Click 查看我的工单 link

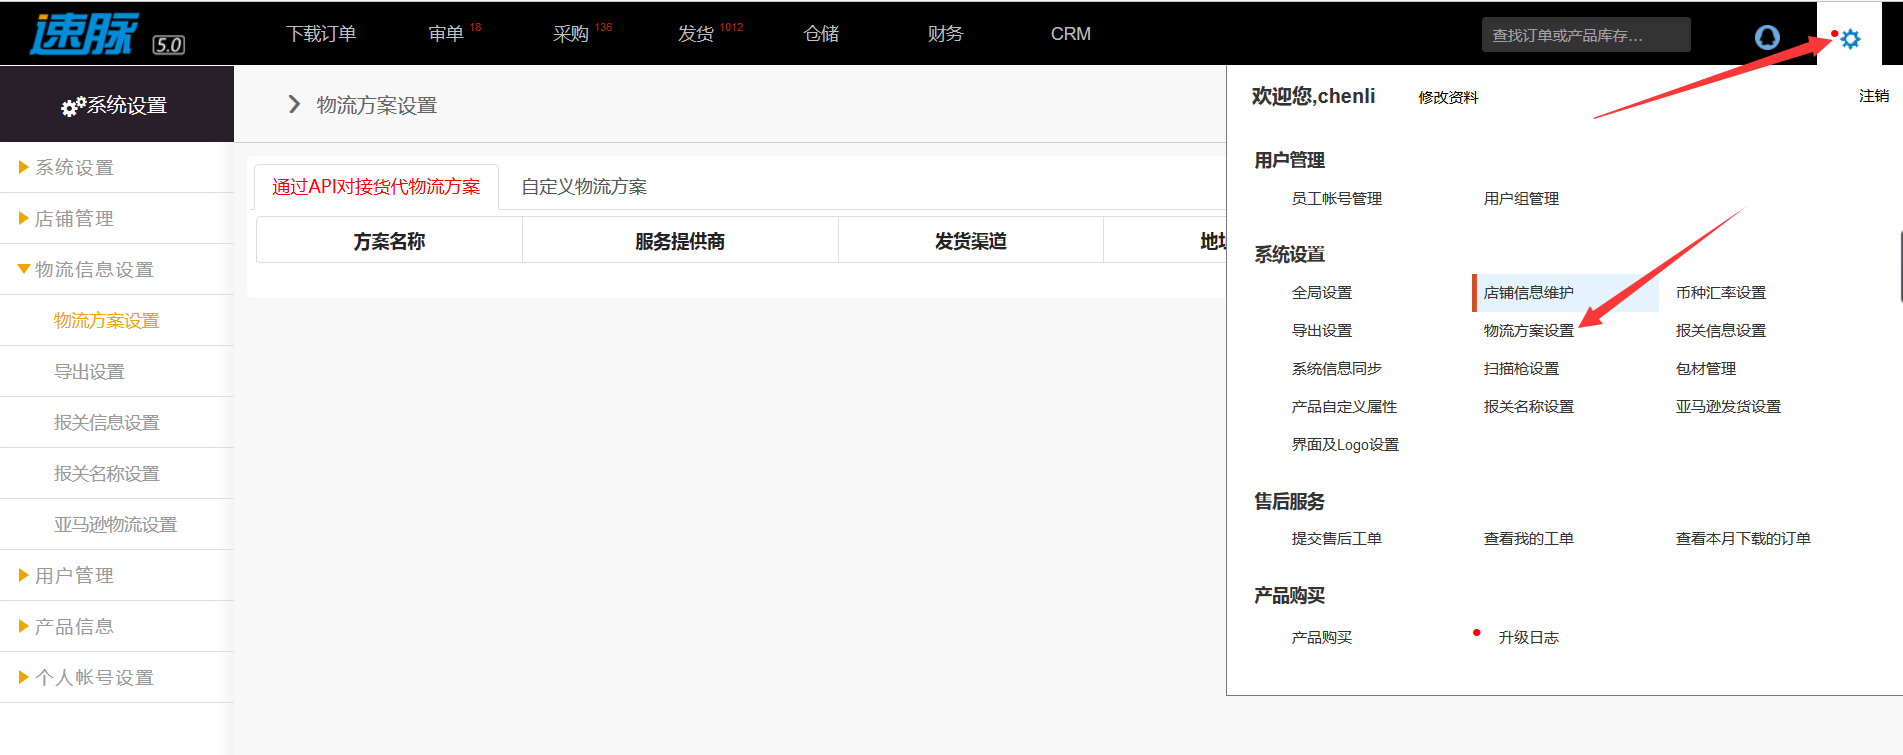1529,539
